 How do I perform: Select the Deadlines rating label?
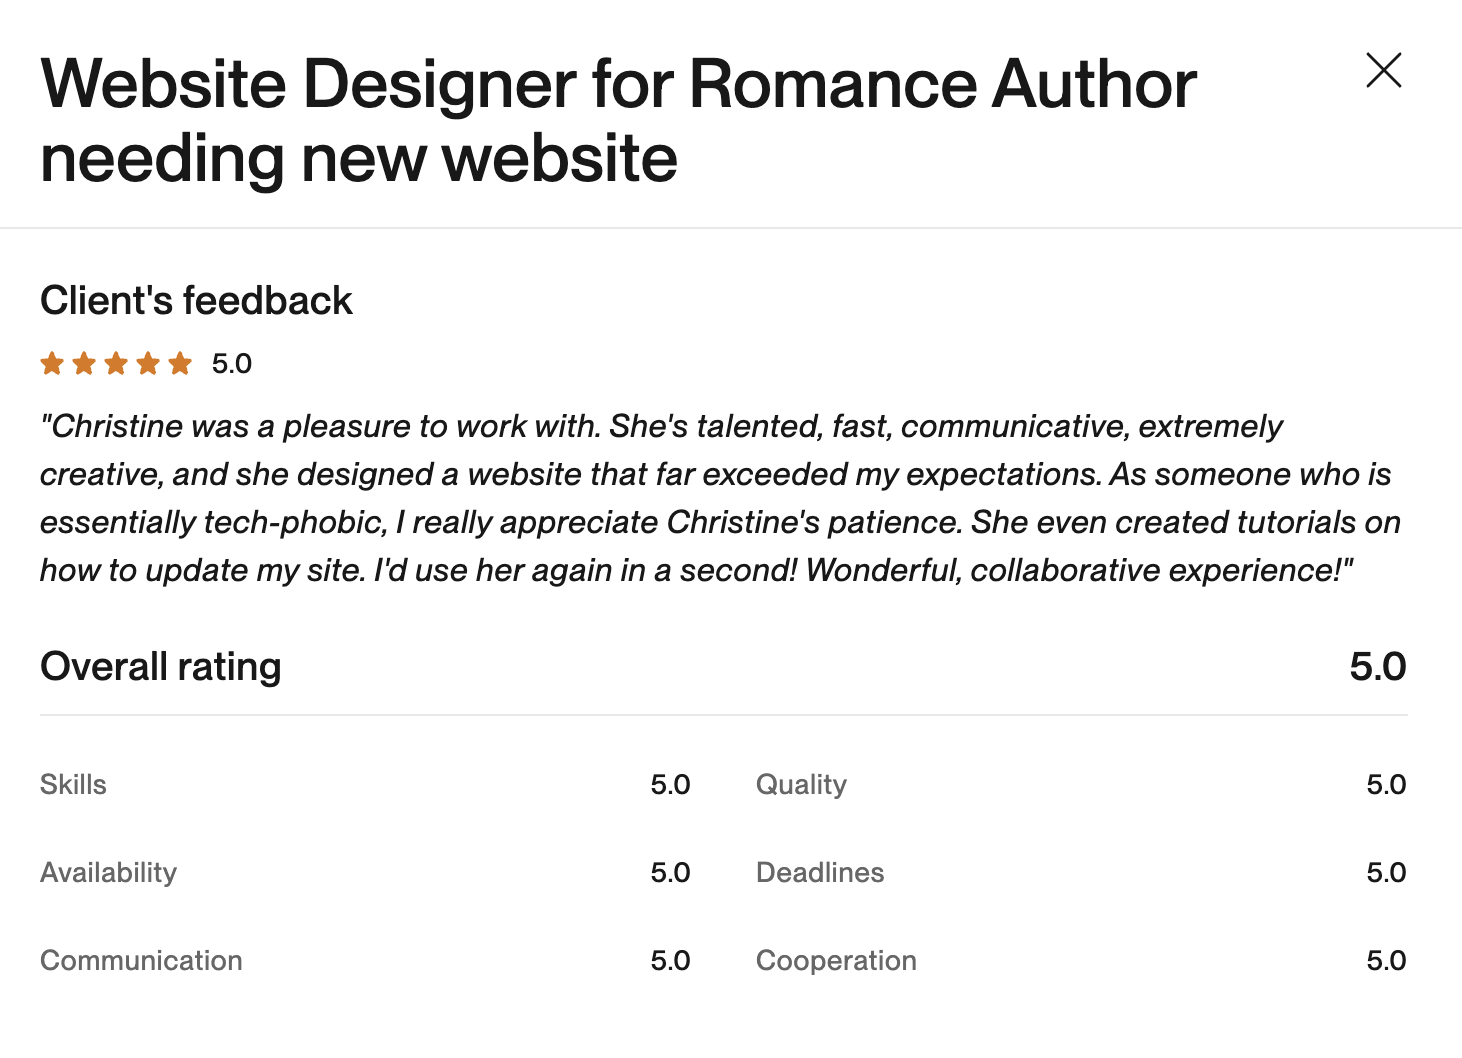(x=820, y=873)
